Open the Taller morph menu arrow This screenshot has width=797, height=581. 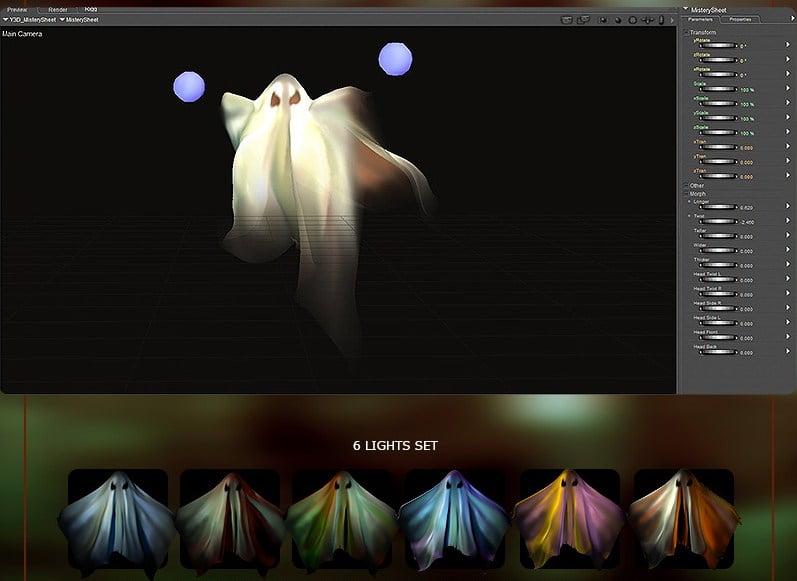pos(788,235)
